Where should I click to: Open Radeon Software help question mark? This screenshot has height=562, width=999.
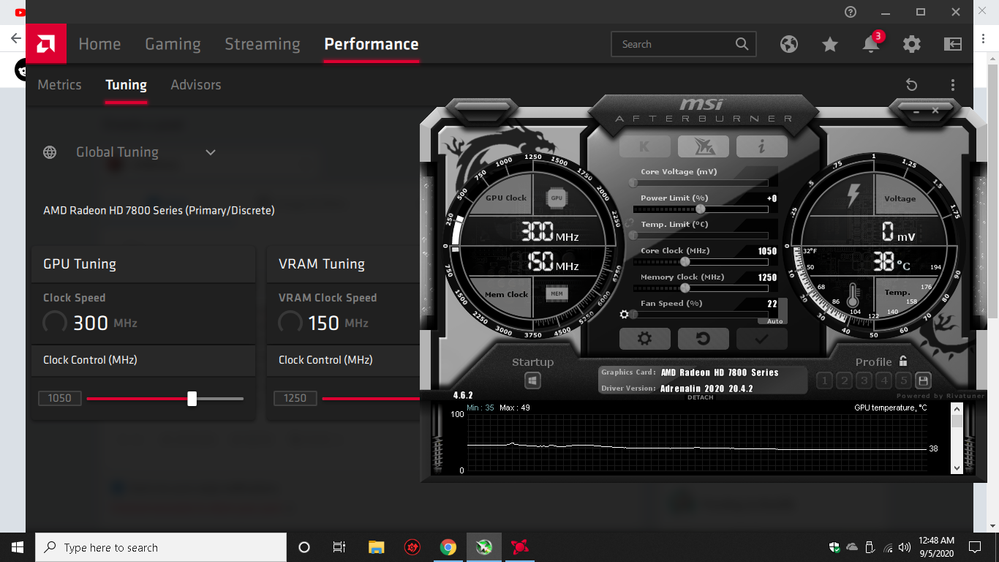coord(851,12)
